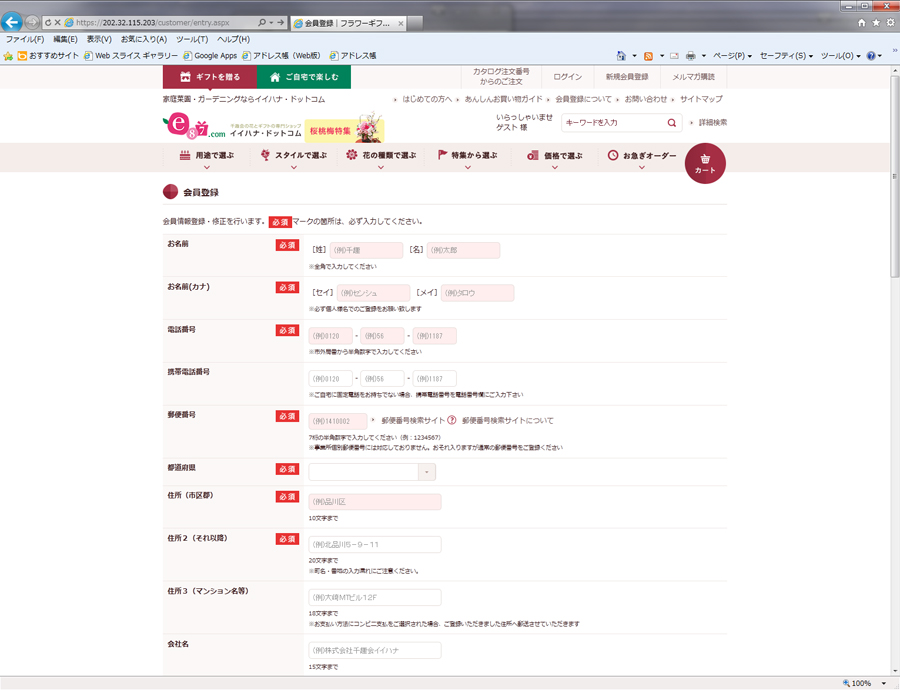Click the browser back arrow button

[13, 21]
